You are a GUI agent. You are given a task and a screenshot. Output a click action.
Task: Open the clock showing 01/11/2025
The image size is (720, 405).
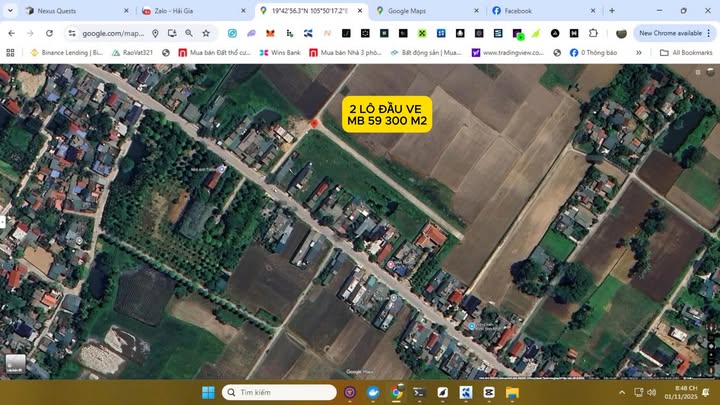pos(681,392)
